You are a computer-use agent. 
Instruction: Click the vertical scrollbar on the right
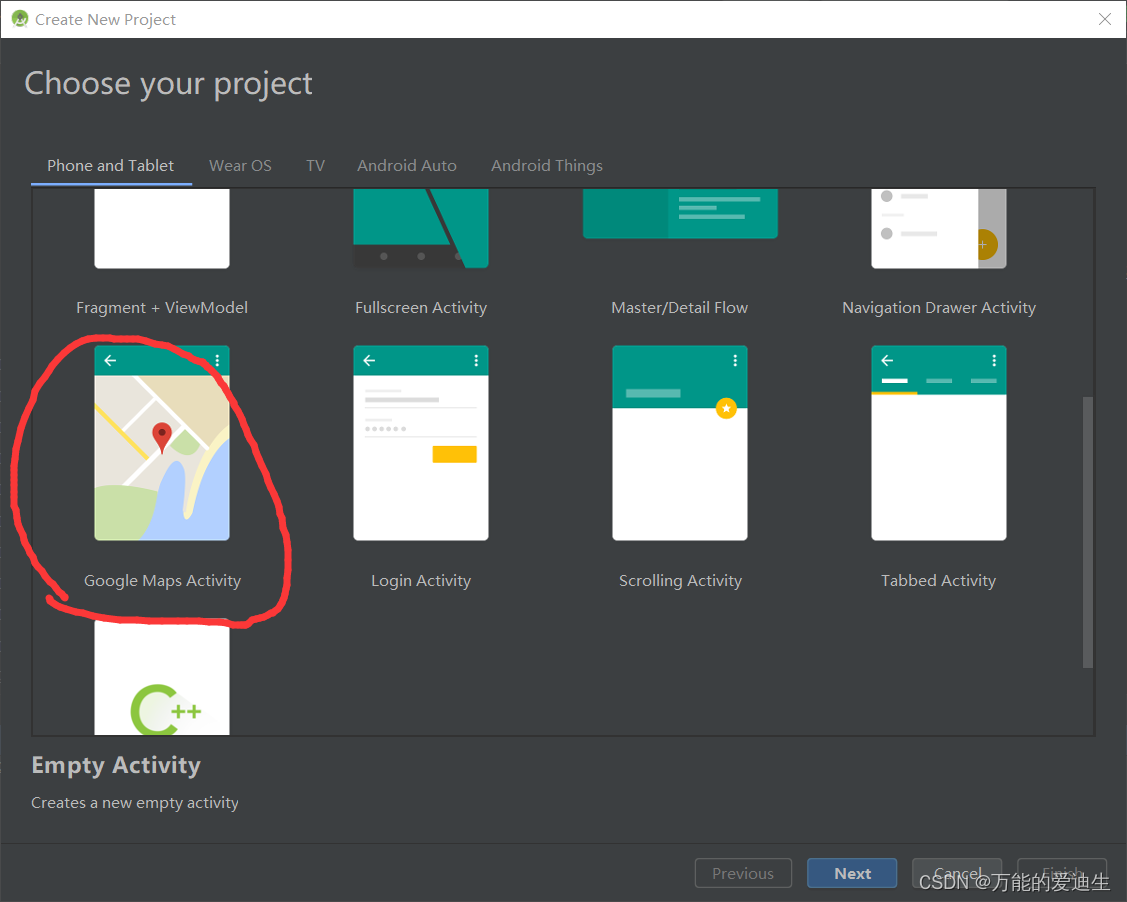1087,530
